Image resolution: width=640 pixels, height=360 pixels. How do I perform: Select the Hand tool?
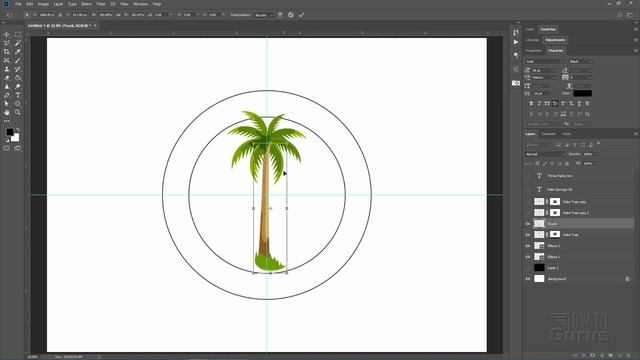pos(7,112)
